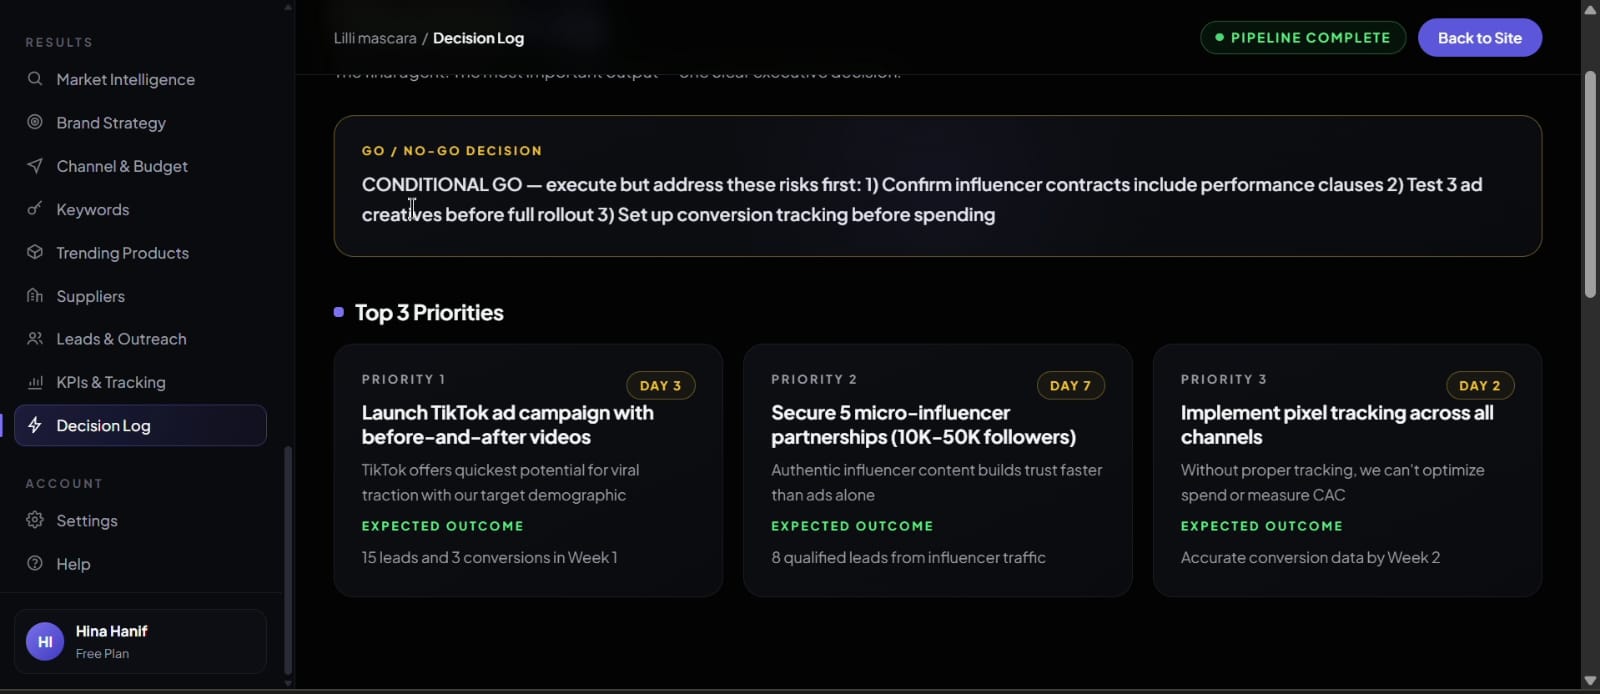Viewport: 1600px width, 694px height.
Task: Click the Trending Products box icon
Action: [35, 252]
